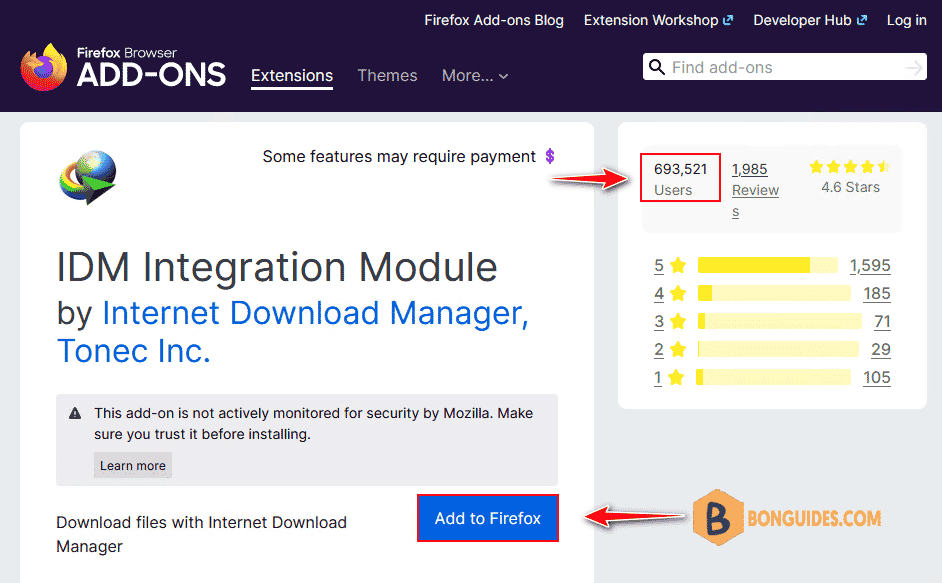Click the 4-star rating bar
The height and width of the screenshot is (583, 942).
tap(774, 293)
